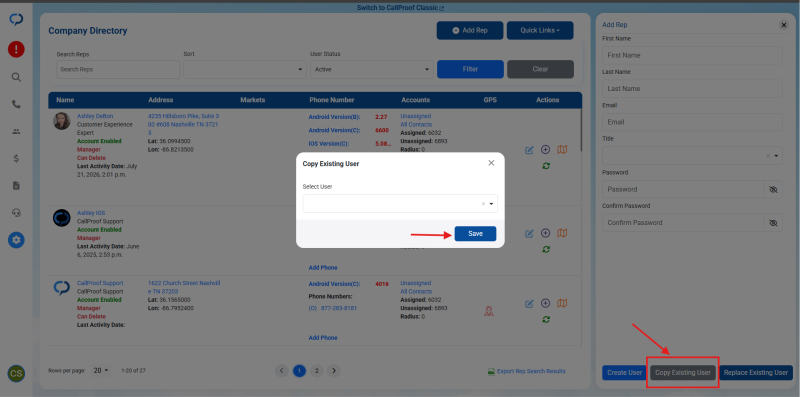
Task: Follow Switch to CallProof Classic link
Action: click(x=401, y=8)
